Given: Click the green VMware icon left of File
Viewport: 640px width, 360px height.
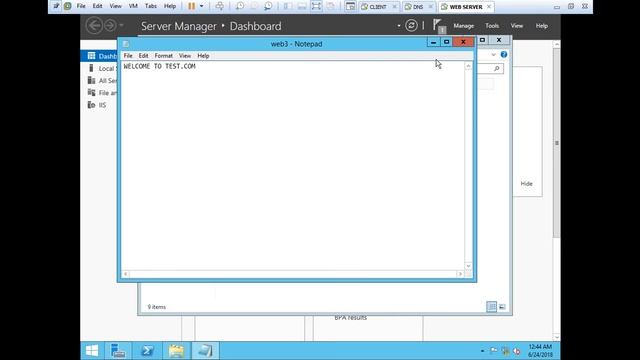Looking at the screenshot, I should 67,6.
